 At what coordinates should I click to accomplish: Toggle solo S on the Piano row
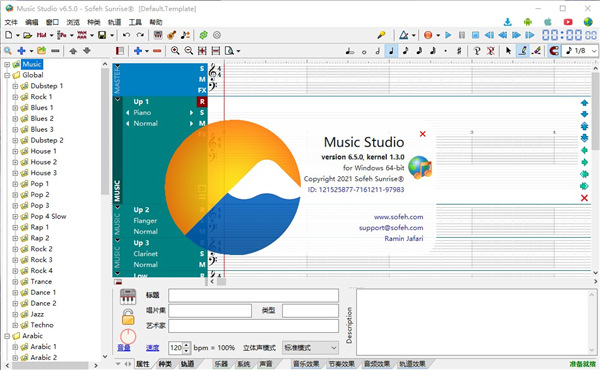202,112
